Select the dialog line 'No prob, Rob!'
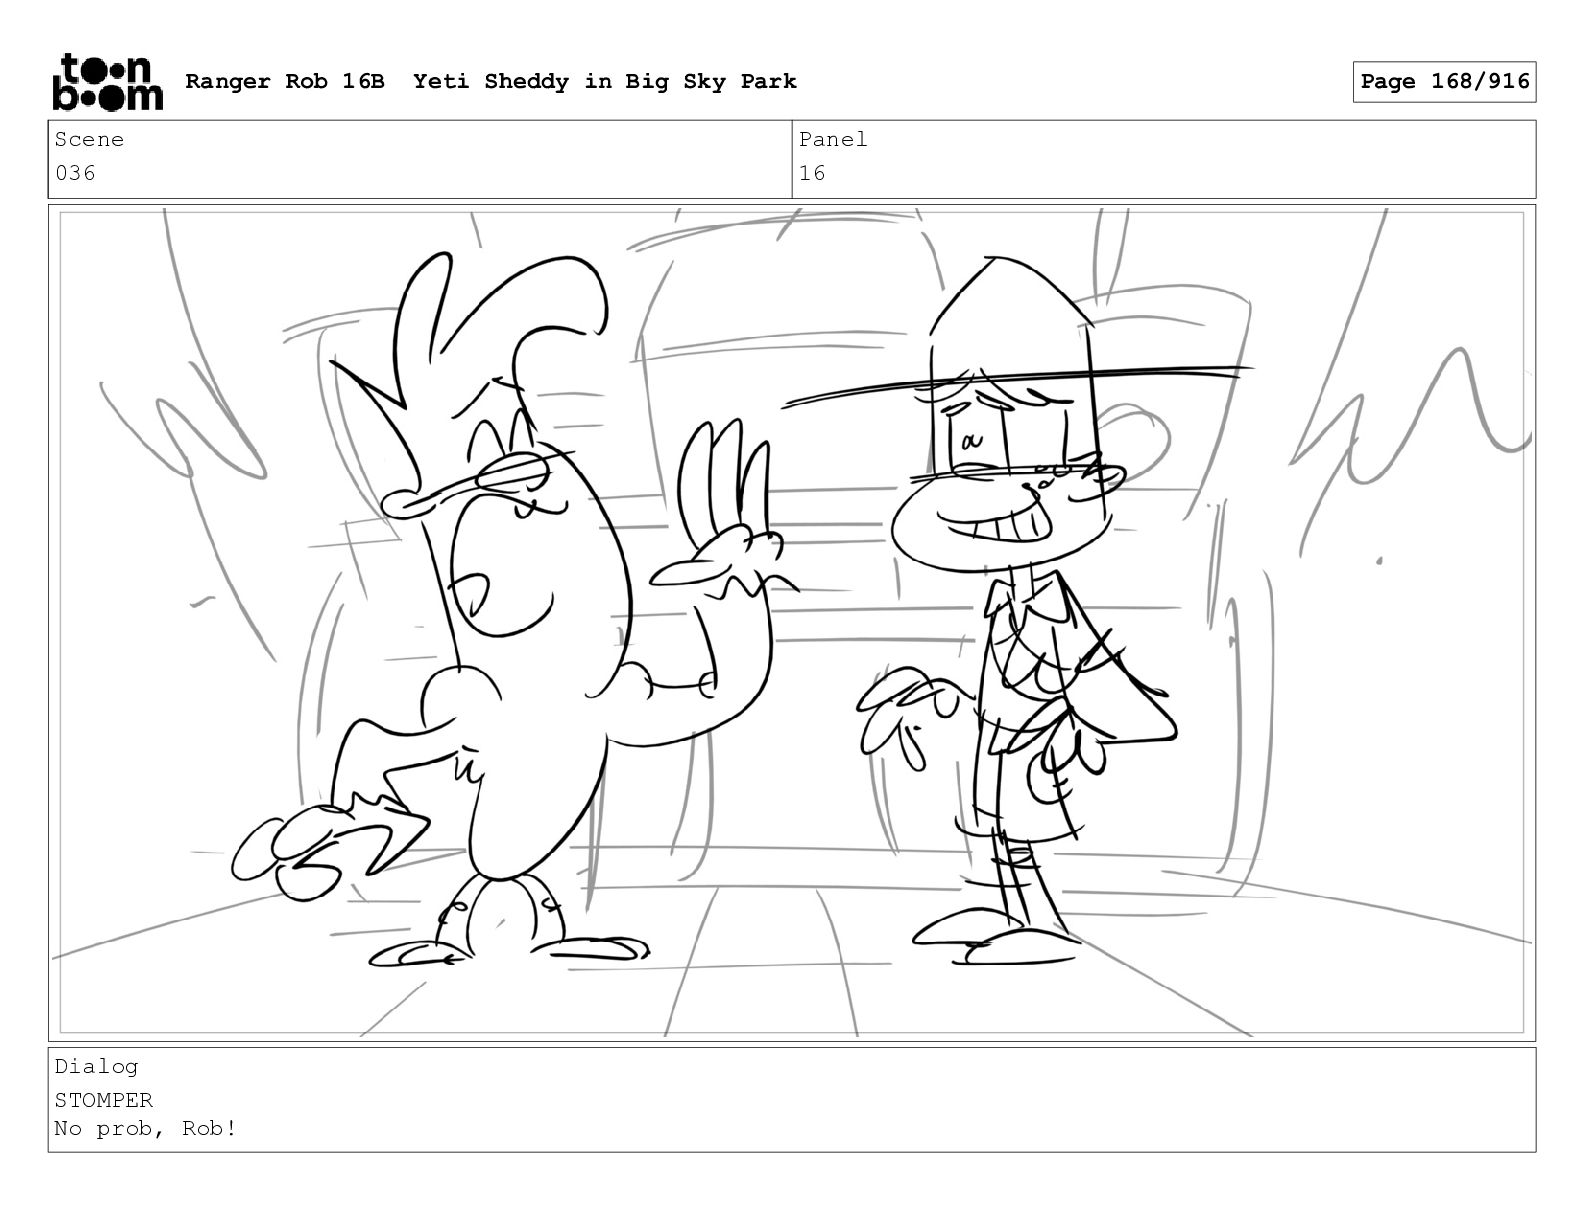The image size is (1584, 1224). point(146,1129)
